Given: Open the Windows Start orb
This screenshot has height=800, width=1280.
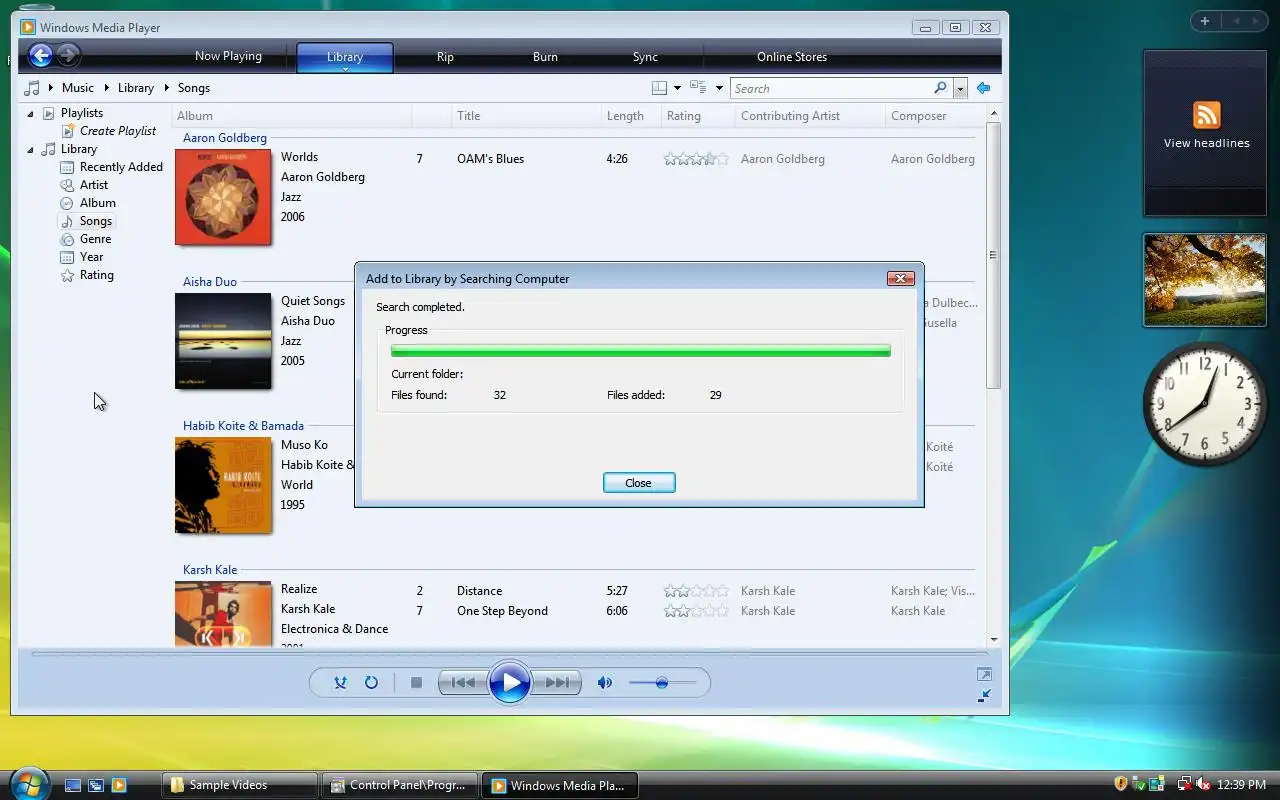Looking at the screenshot, I should pos(28,783).
